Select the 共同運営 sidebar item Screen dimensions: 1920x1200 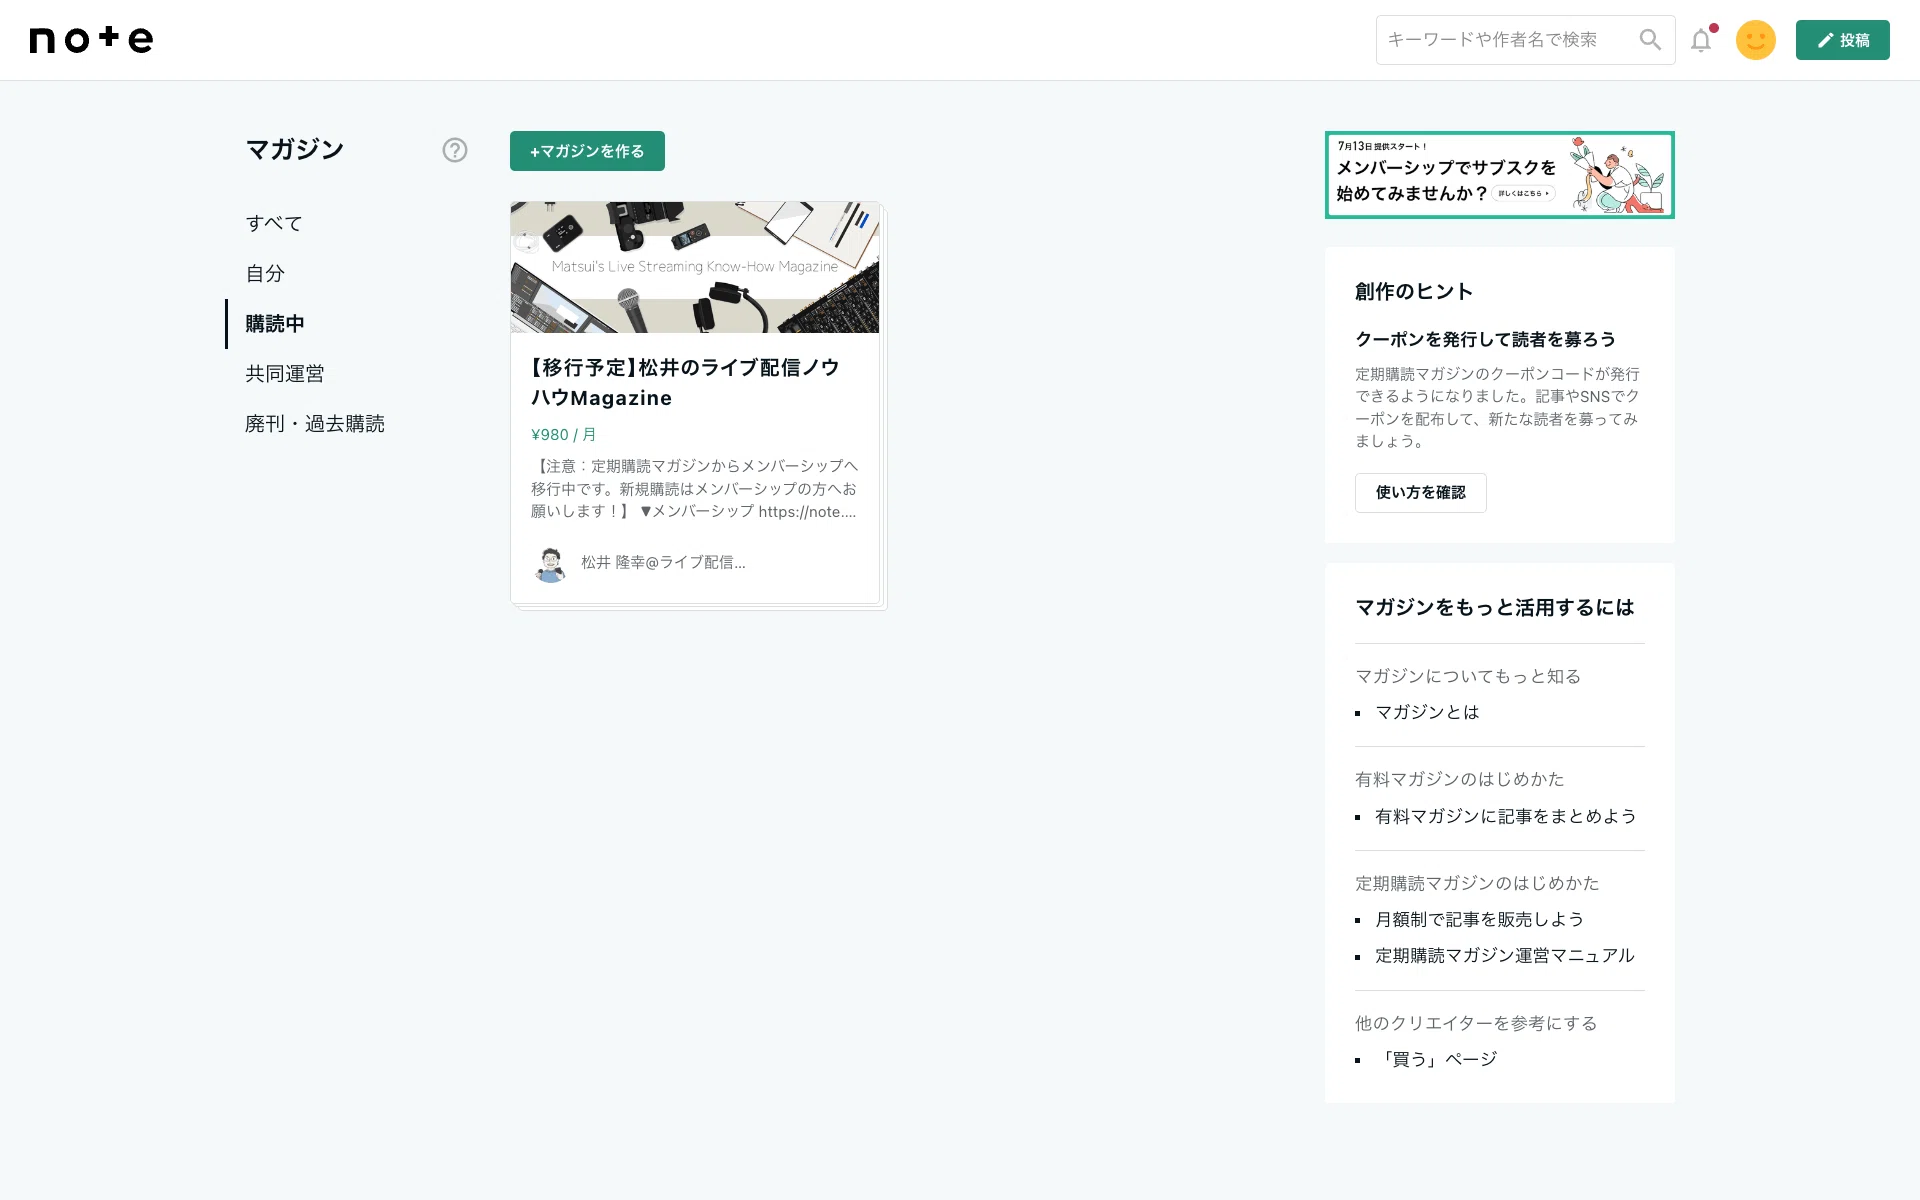pos(285,374)
